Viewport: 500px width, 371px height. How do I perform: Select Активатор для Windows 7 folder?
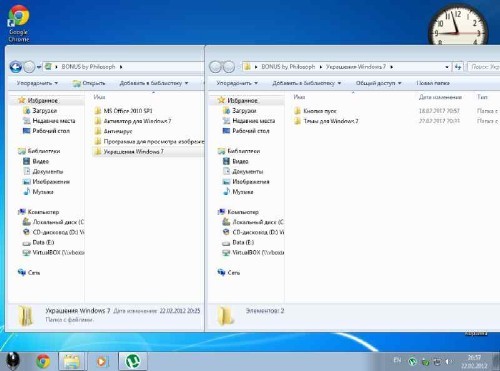click(133, 121)
